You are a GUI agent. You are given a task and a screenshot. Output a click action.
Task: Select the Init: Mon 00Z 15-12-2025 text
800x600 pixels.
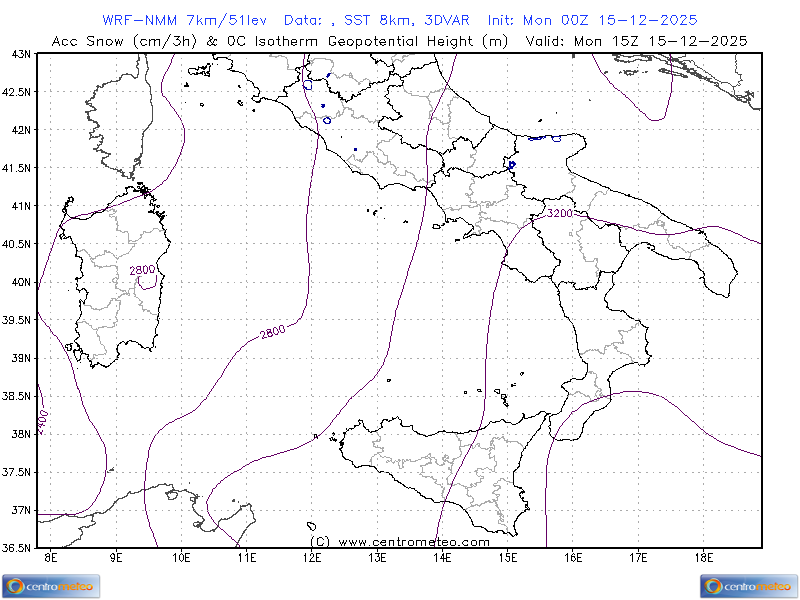click(592, 20)
